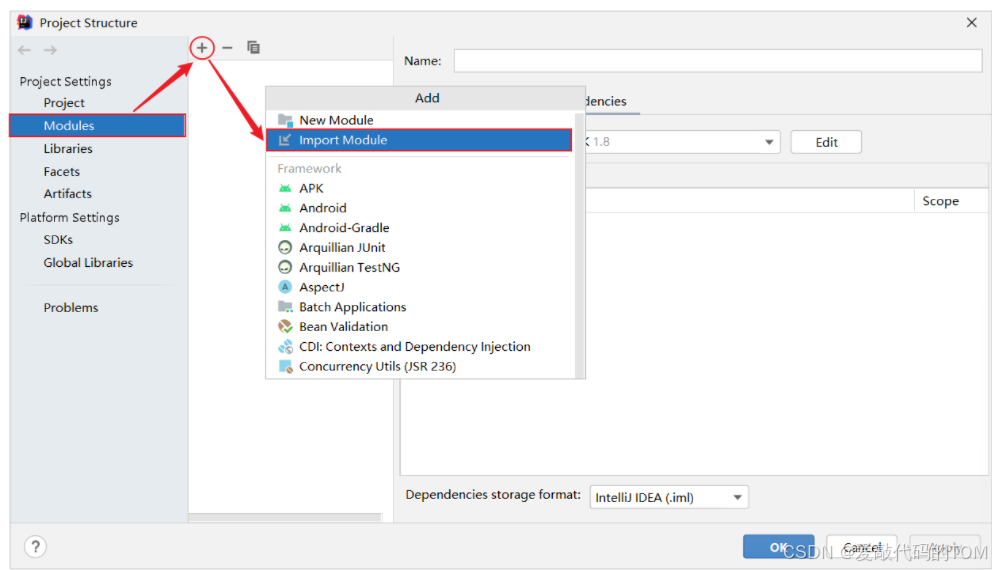Viewport: 992px width, 570px height.
Task: Click the Add popup vertical scrollbar
Action: click(579, 244)
